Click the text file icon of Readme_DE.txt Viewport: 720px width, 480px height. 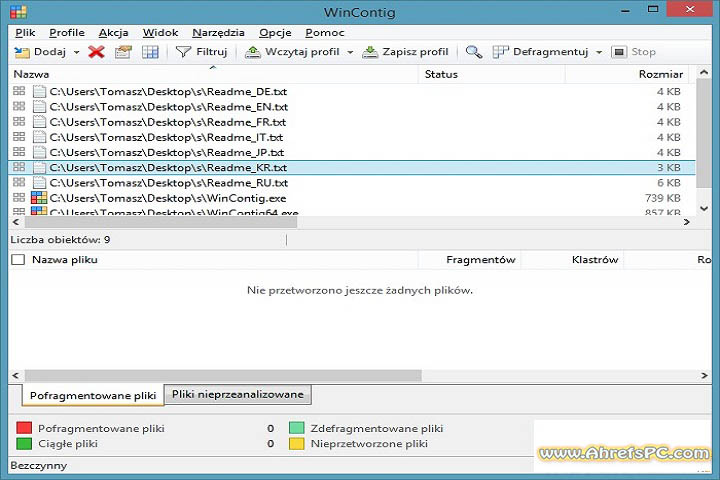click(x=39, y=91)
